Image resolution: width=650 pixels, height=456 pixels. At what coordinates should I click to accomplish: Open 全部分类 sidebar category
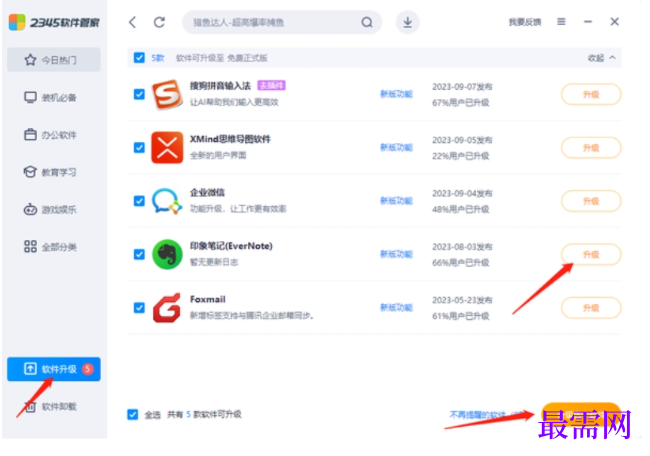[x=54, y=247]
